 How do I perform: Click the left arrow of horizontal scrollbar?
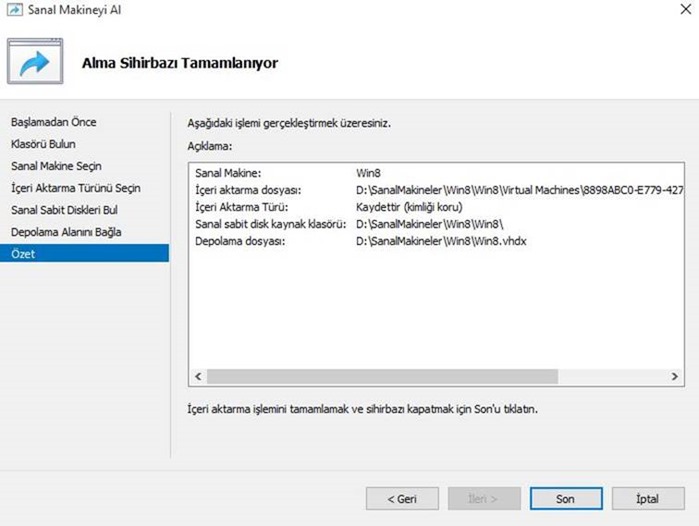coord(198,377)
